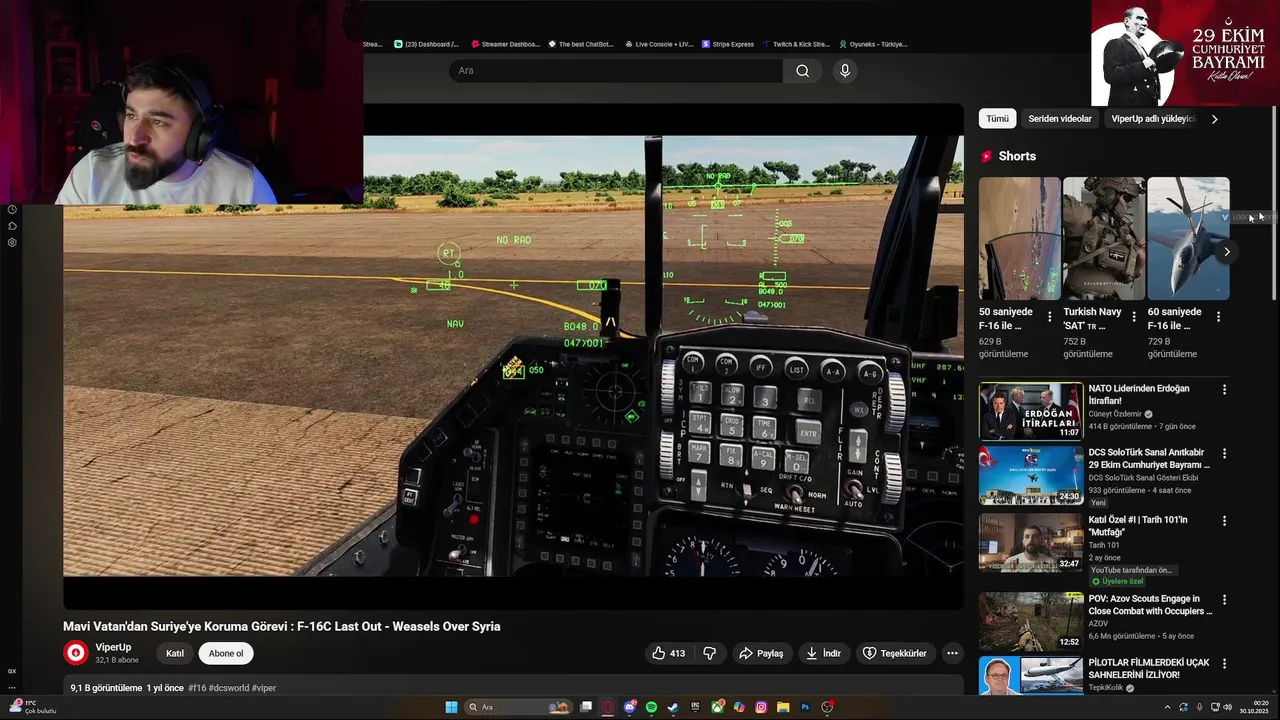Open the 'Oyuneks - Türkiye' bookmark
The image size is (1280, 720).
[x=873, y=44]
